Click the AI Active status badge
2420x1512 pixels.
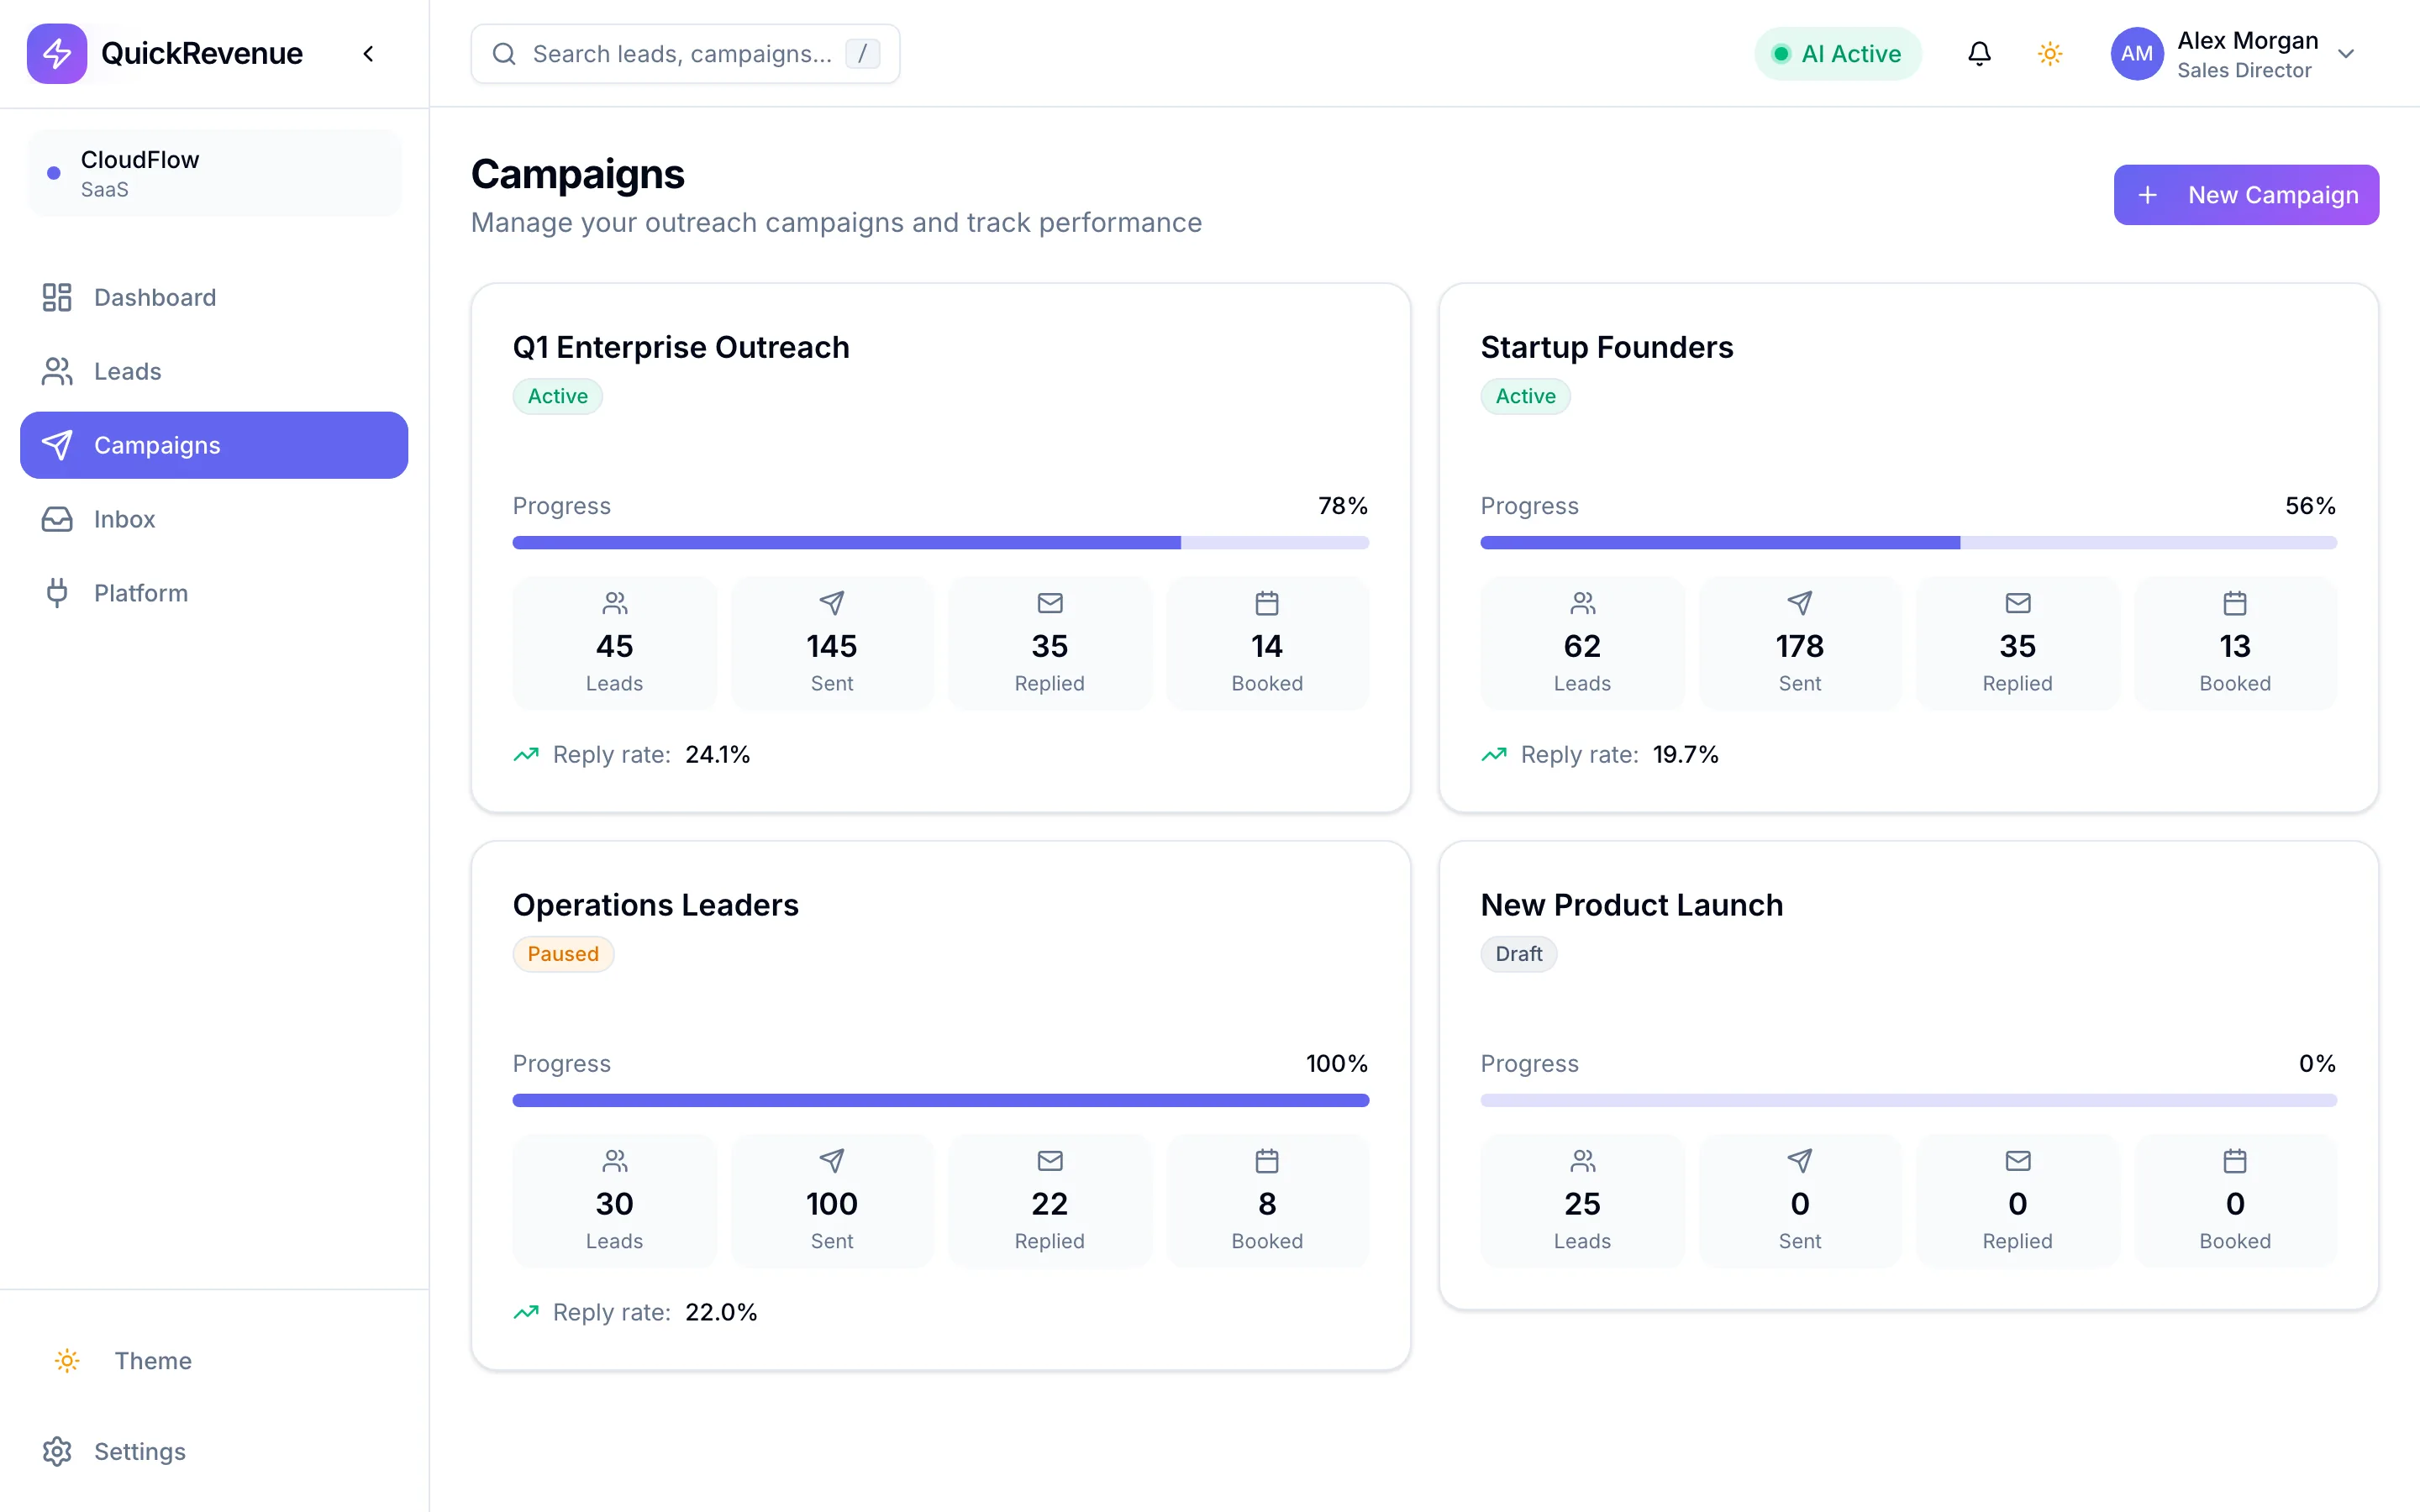tap(1838, 54)
